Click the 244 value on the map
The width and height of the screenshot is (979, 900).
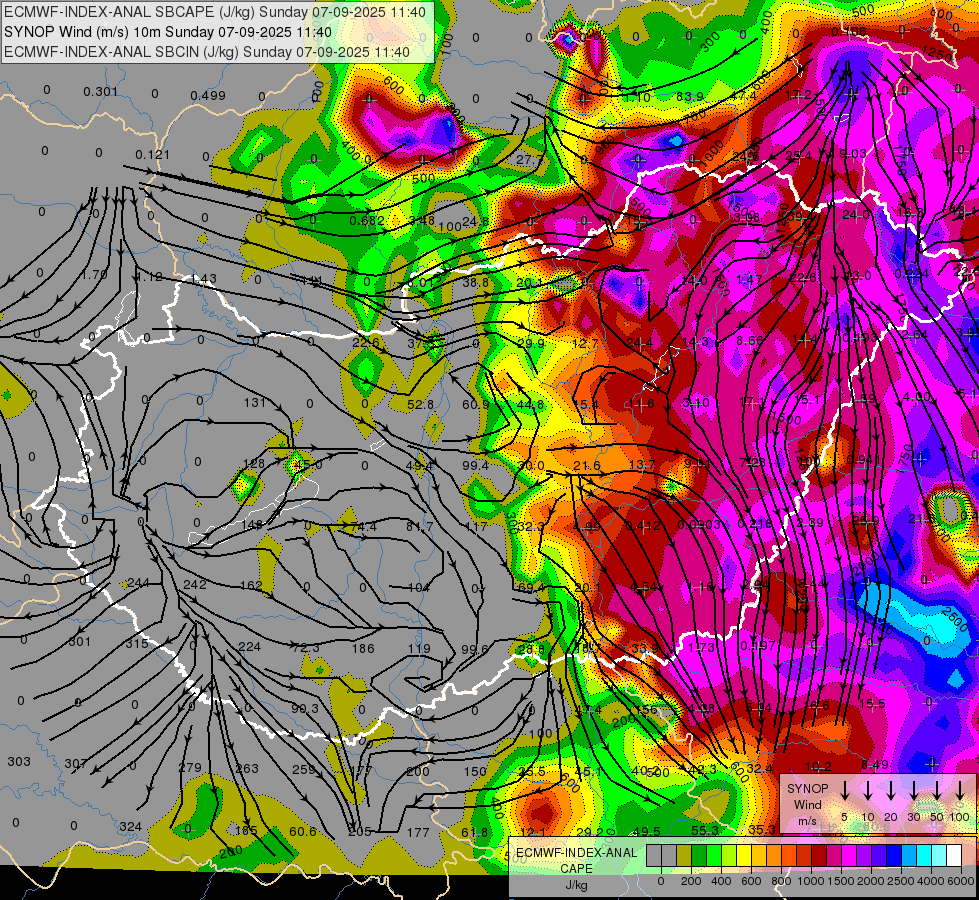[138, 583]
